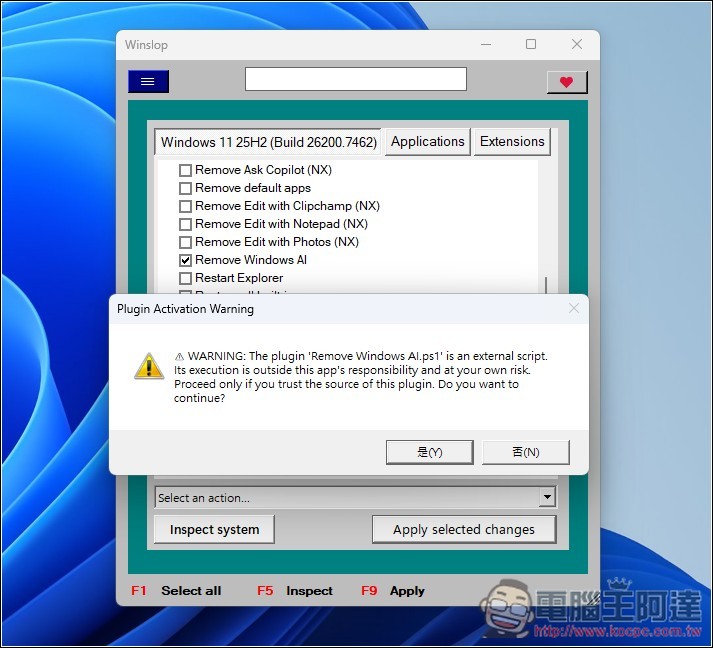Click Inspect system button
This screenshot has width=713, height=648.
coord(214,529)
